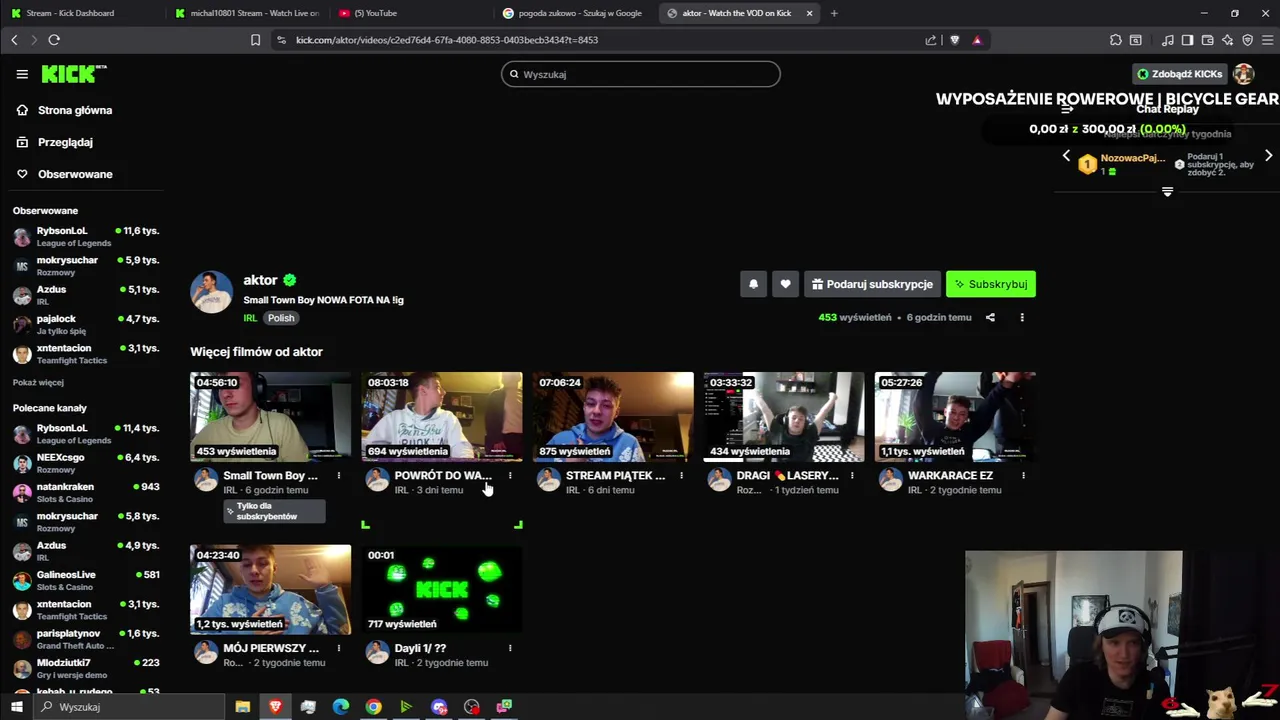Image resolution: width=1280 pixels, height=720 pixels.
Task: Click the share icon next to 6 godzin temu
Action: (990, 317)
